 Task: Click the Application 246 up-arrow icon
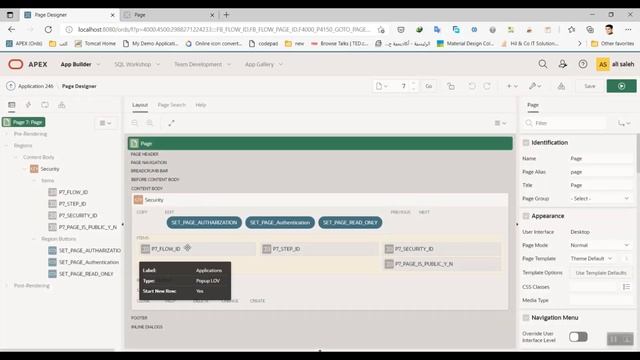(x=11, y=86)
